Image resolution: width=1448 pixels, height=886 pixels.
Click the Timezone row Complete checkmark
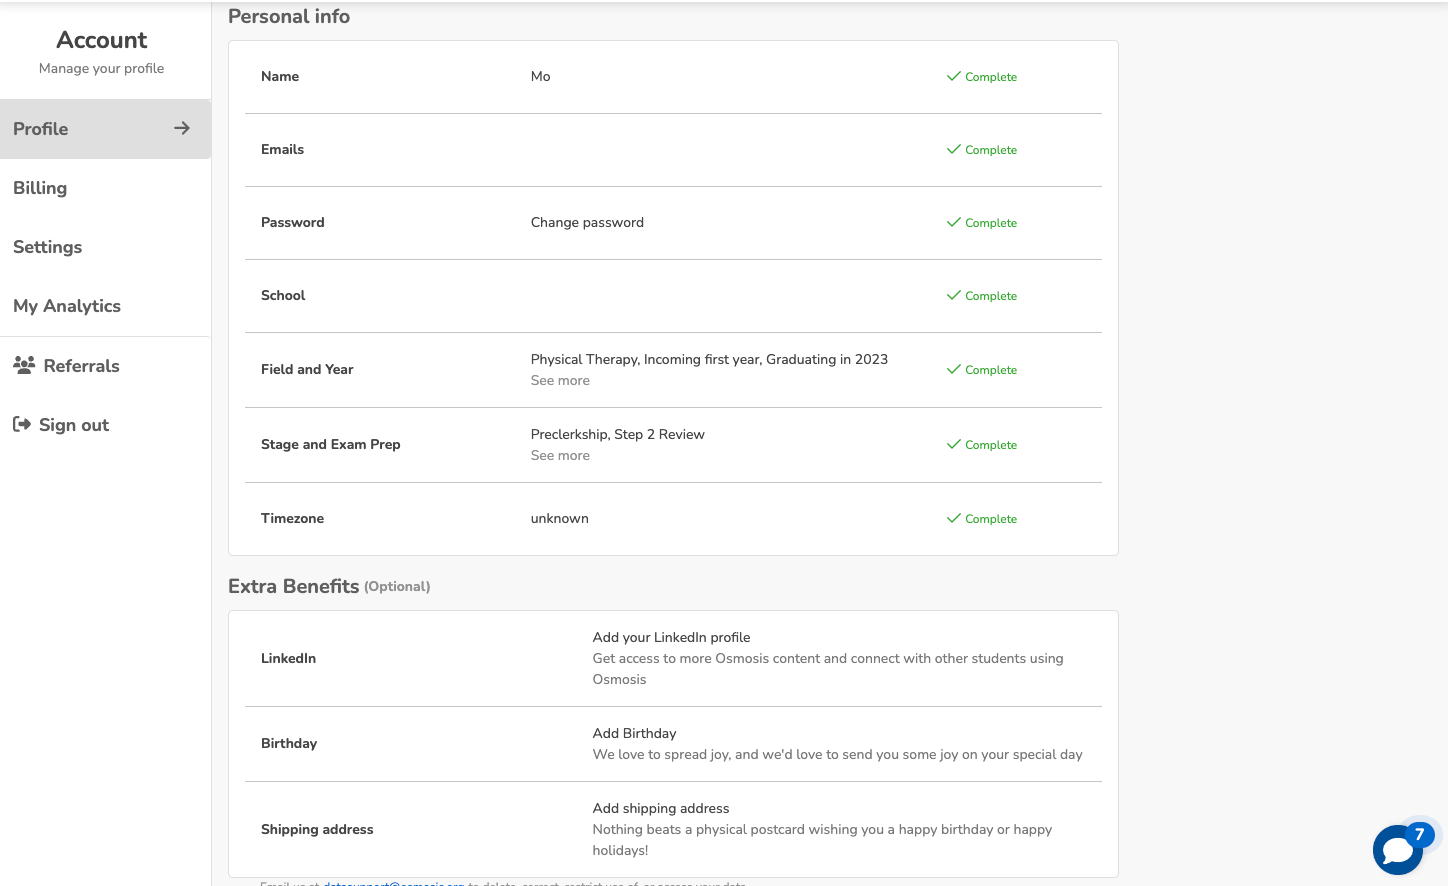[953, 518]
